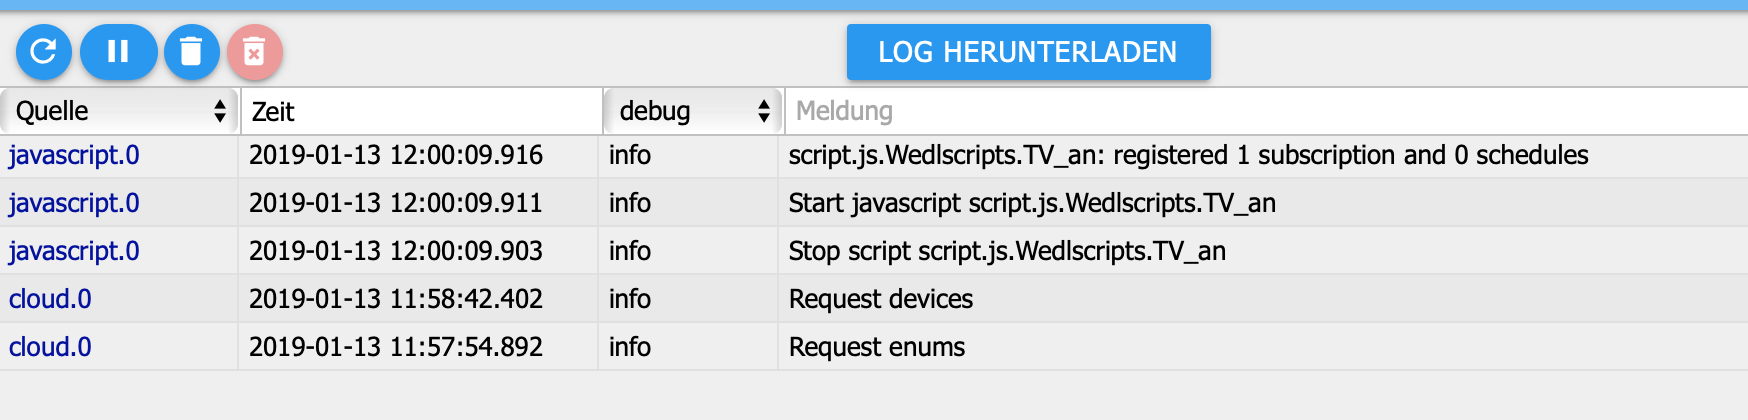This screenshot has height=420, width=1748.
Task: Open the Quelle source filter dropdown
Action: 120,111
